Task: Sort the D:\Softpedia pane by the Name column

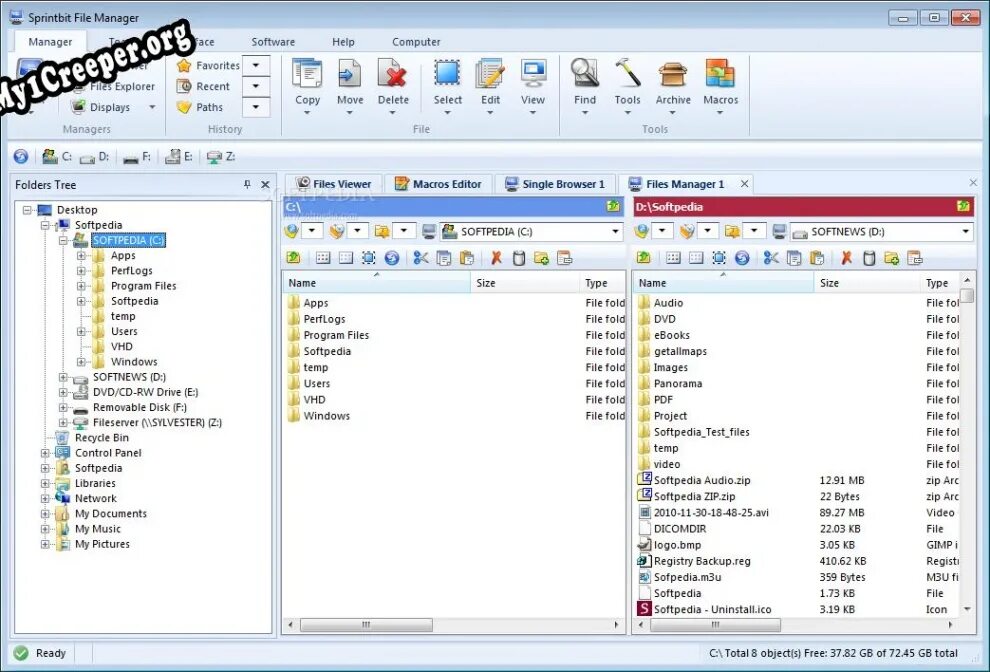Action: [724, 283]
